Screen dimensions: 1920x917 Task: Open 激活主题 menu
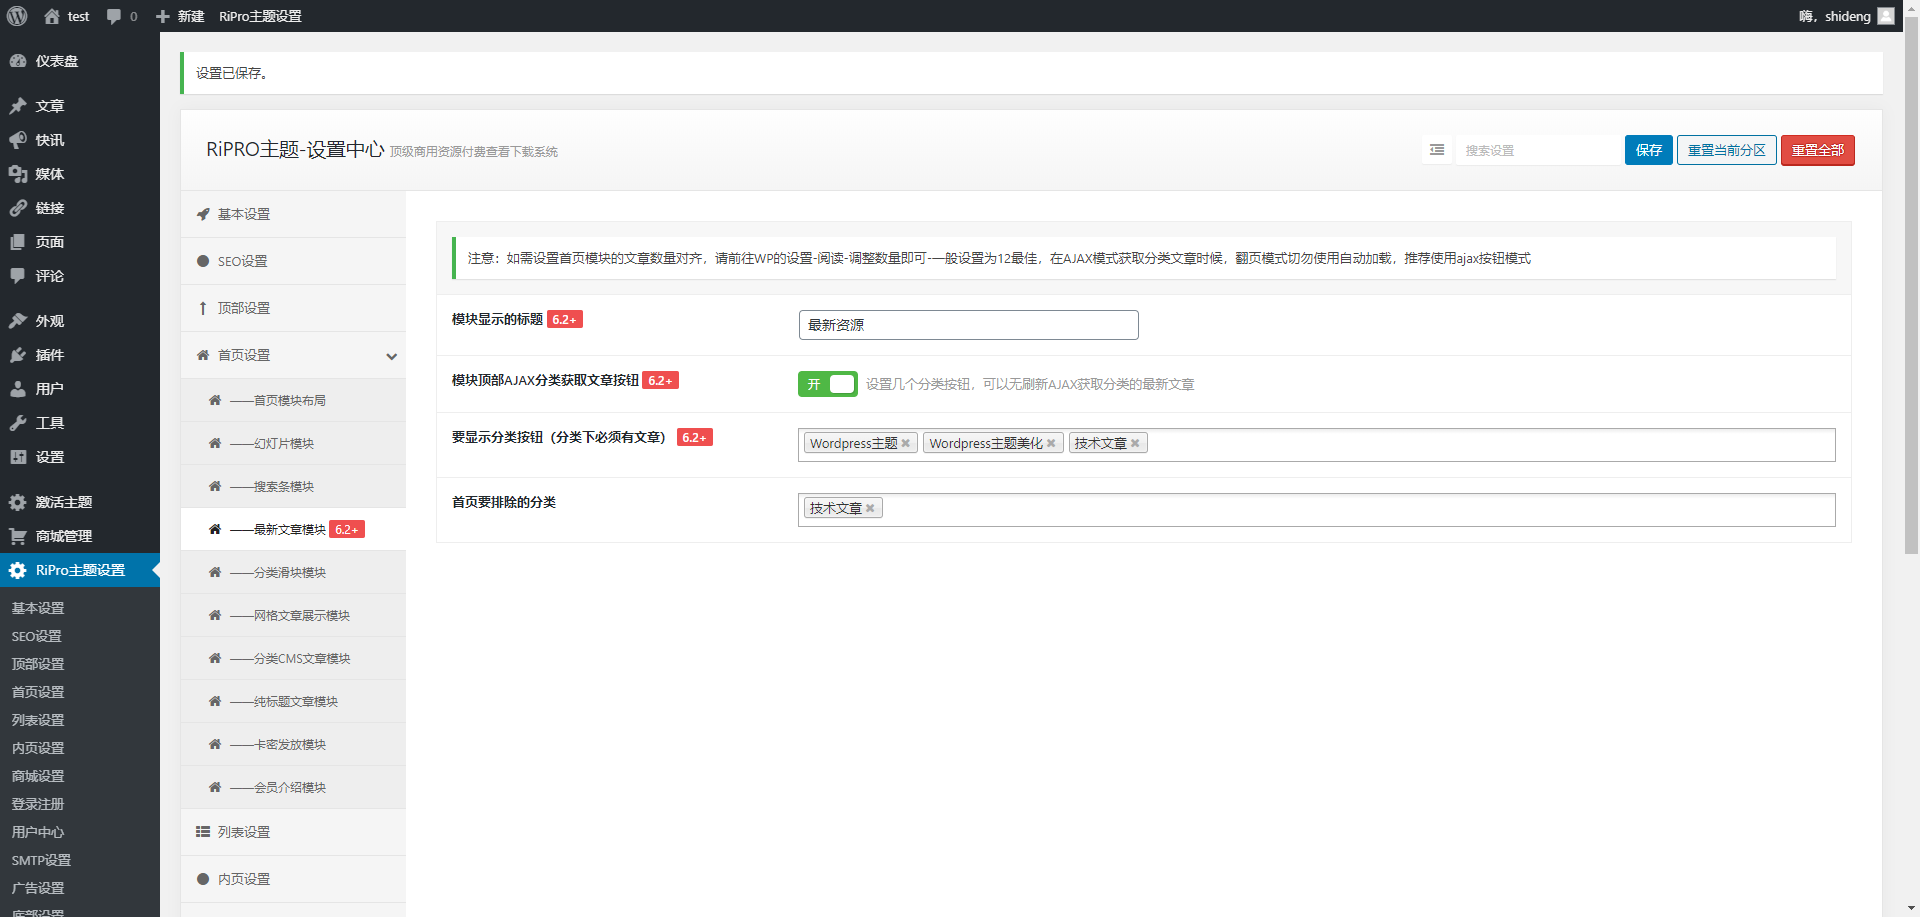80,502
